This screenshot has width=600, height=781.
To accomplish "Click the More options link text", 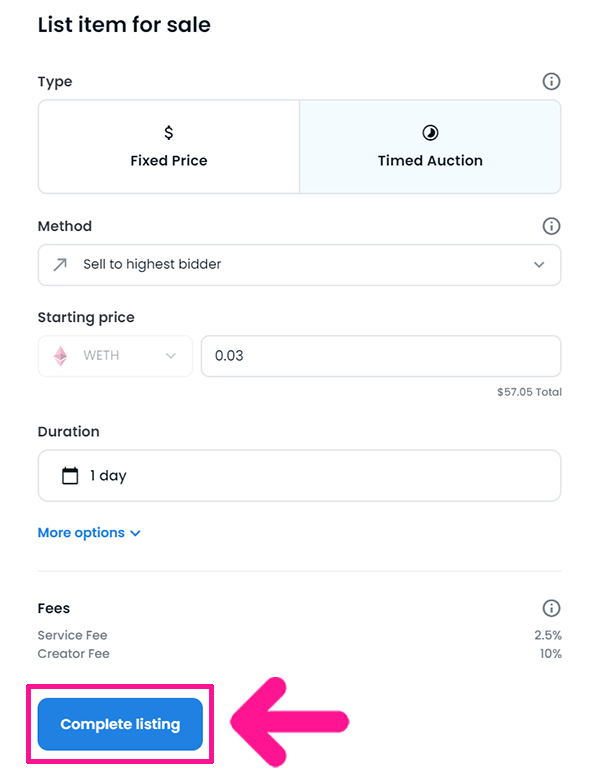I will tap(81, 533).
